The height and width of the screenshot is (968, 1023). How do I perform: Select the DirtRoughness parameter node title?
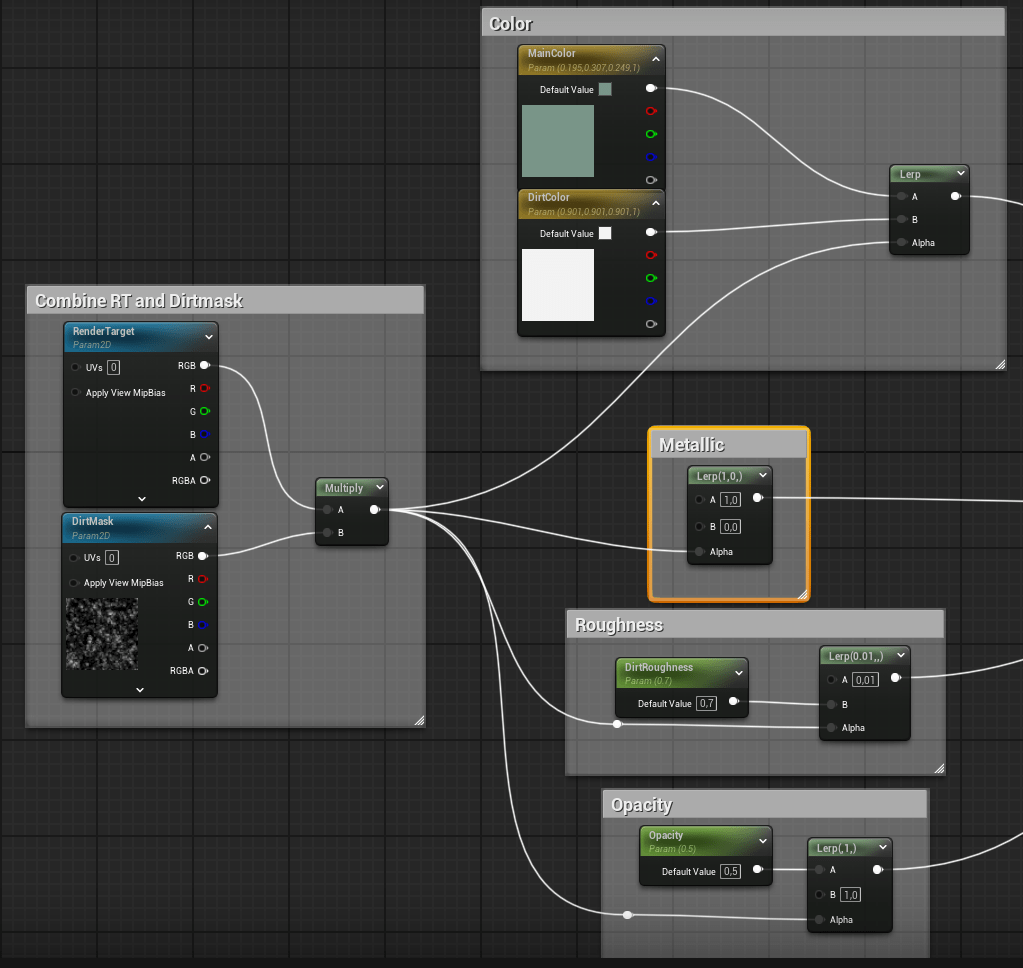pyautogui.click(x=659, y=667)
